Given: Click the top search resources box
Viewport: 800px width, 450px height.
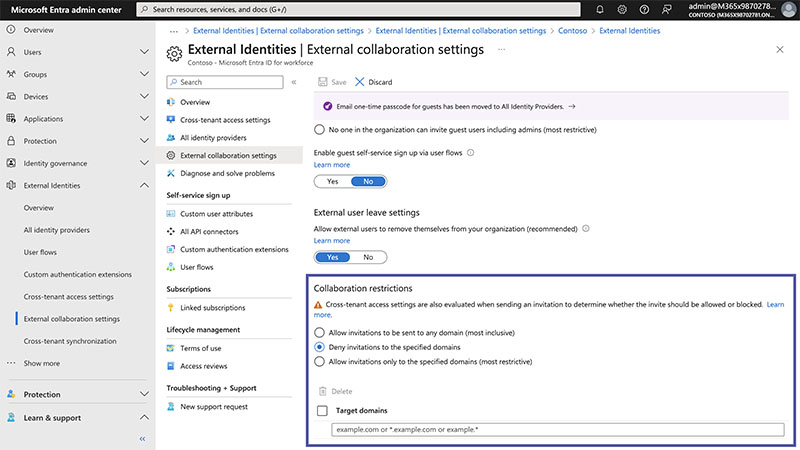Looking at the screenshot, I should pyautogui.click(x=358, y=9).
